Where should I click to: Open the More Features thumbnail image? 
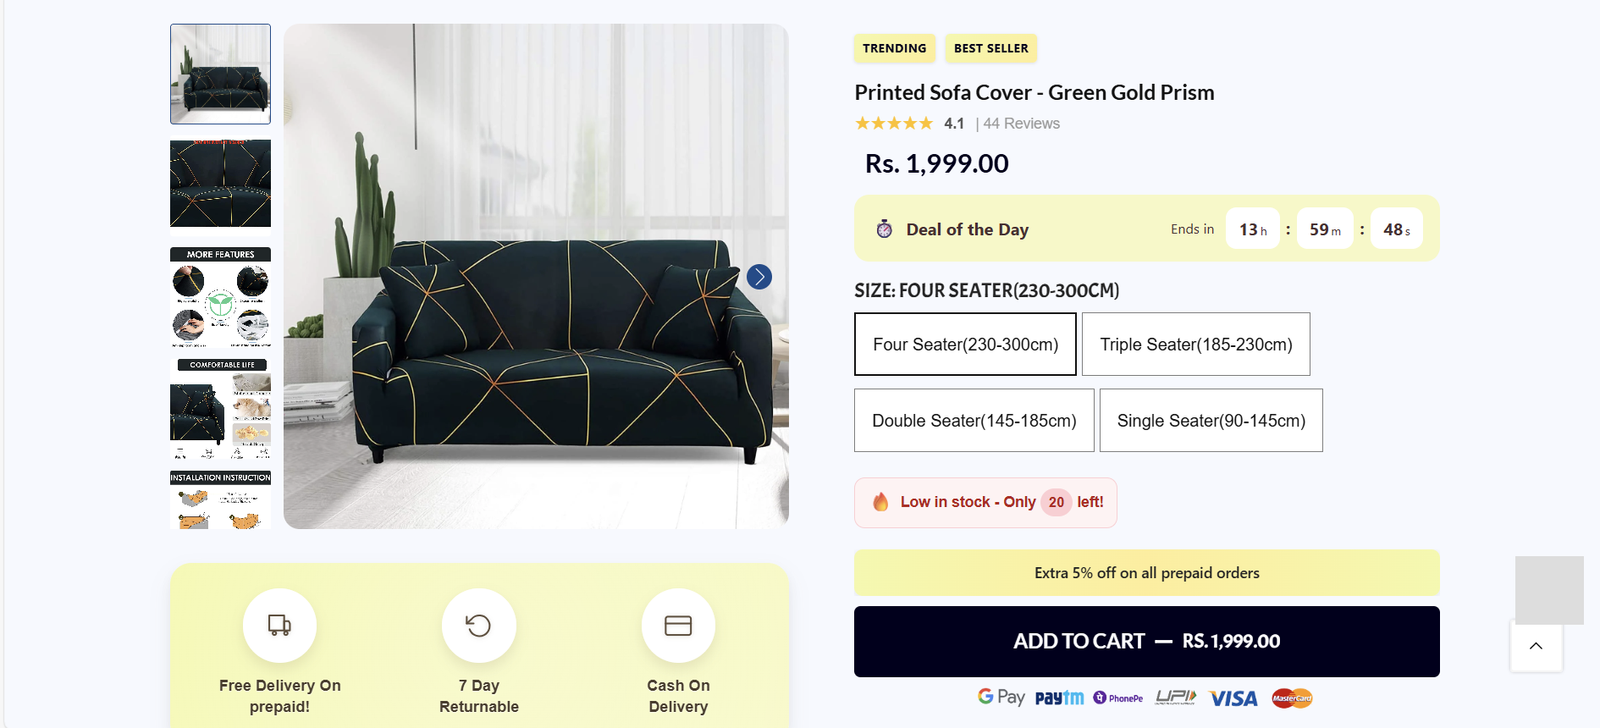(x=220, y=297)
